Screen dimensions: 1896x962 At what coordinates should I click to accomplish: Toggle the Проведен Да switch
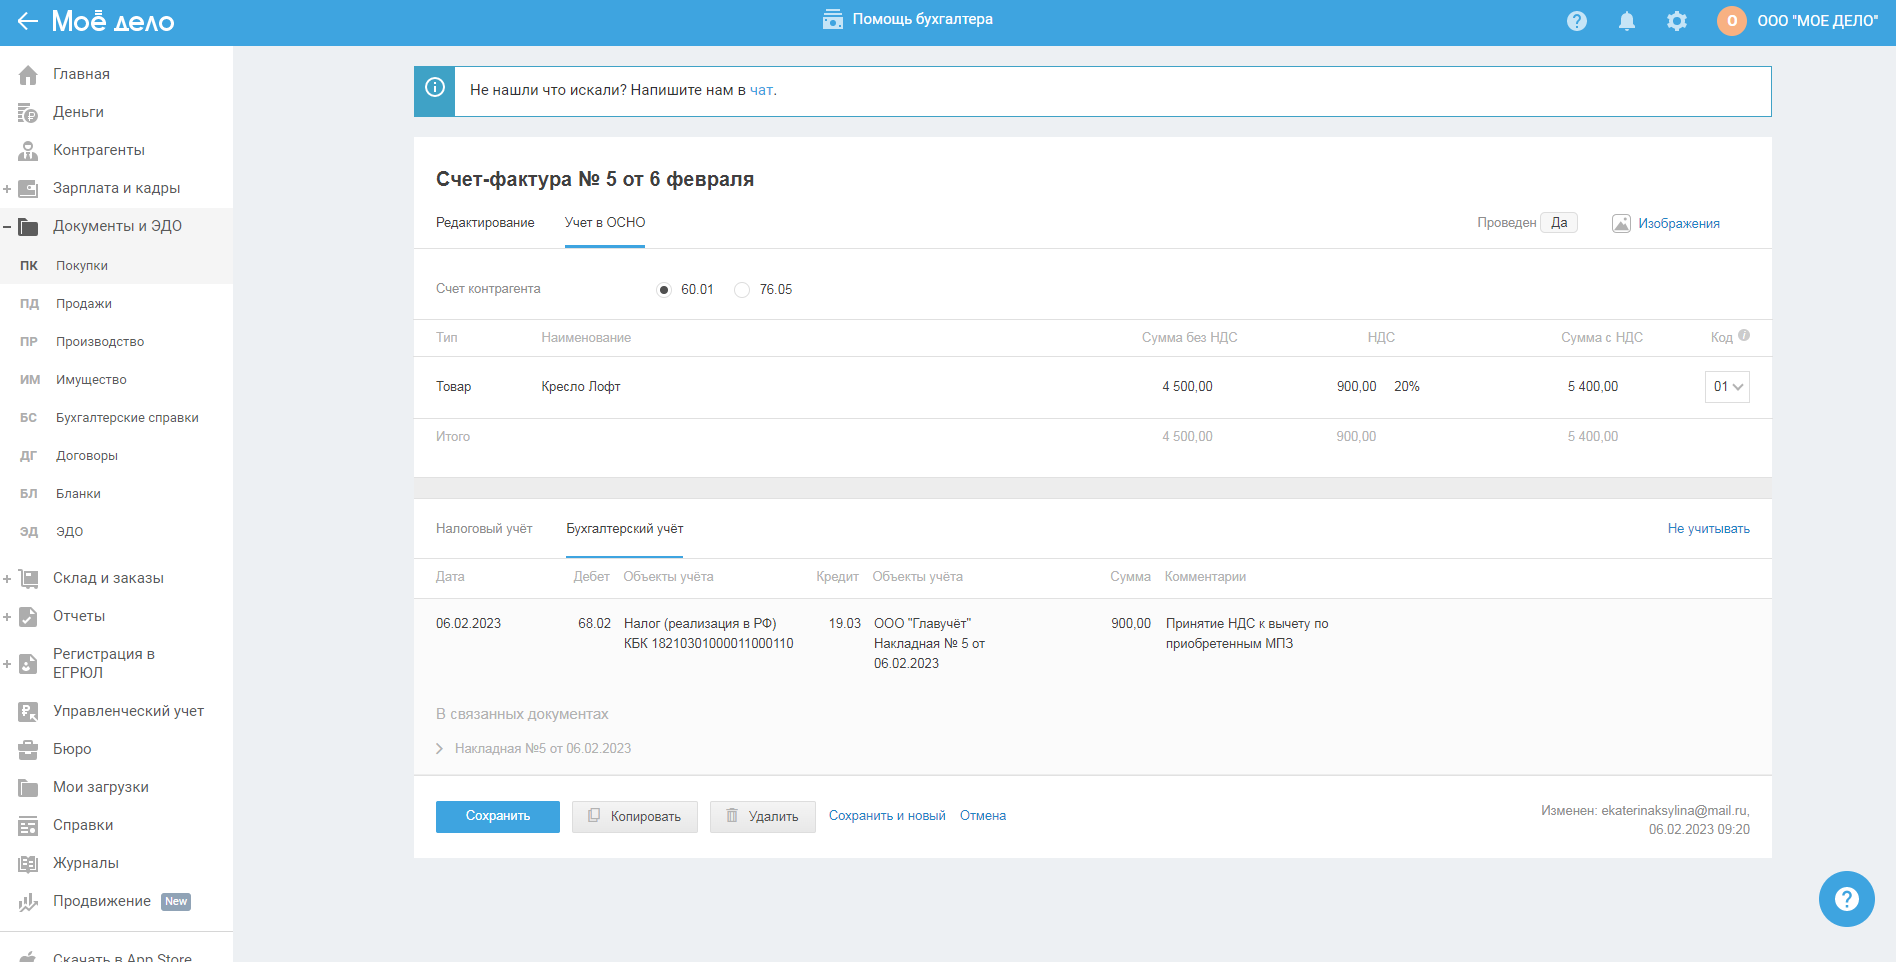pos(1559,223)
